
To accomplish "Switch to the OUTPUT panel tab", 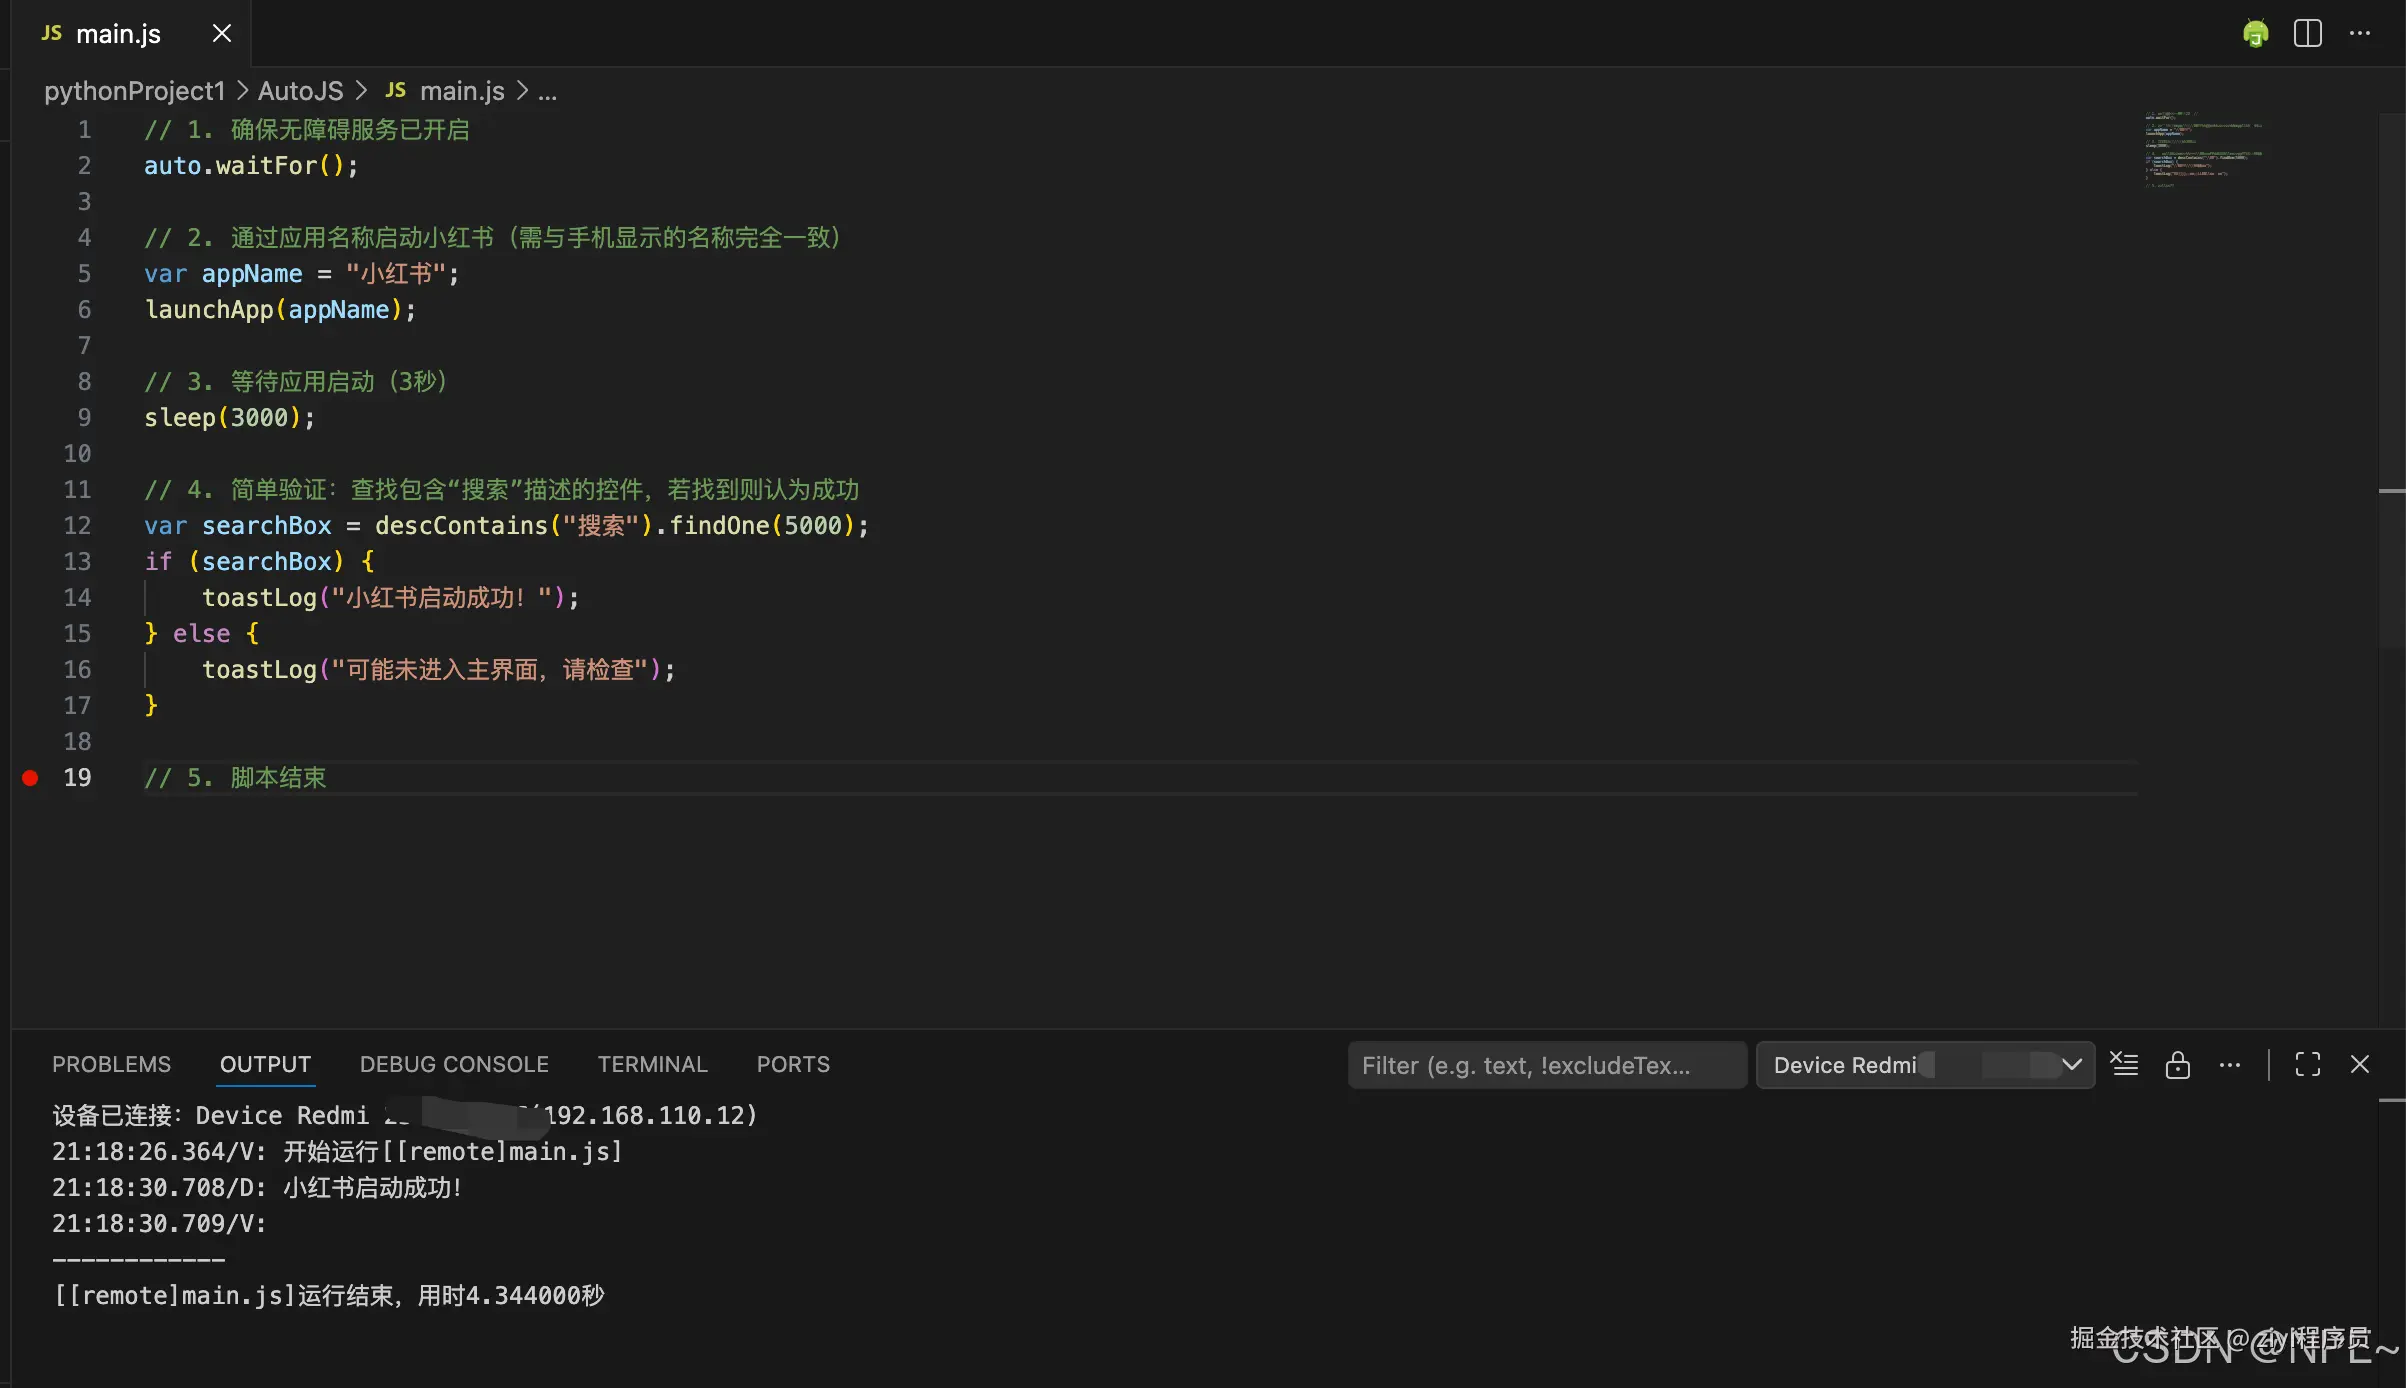I will 265,1064.
